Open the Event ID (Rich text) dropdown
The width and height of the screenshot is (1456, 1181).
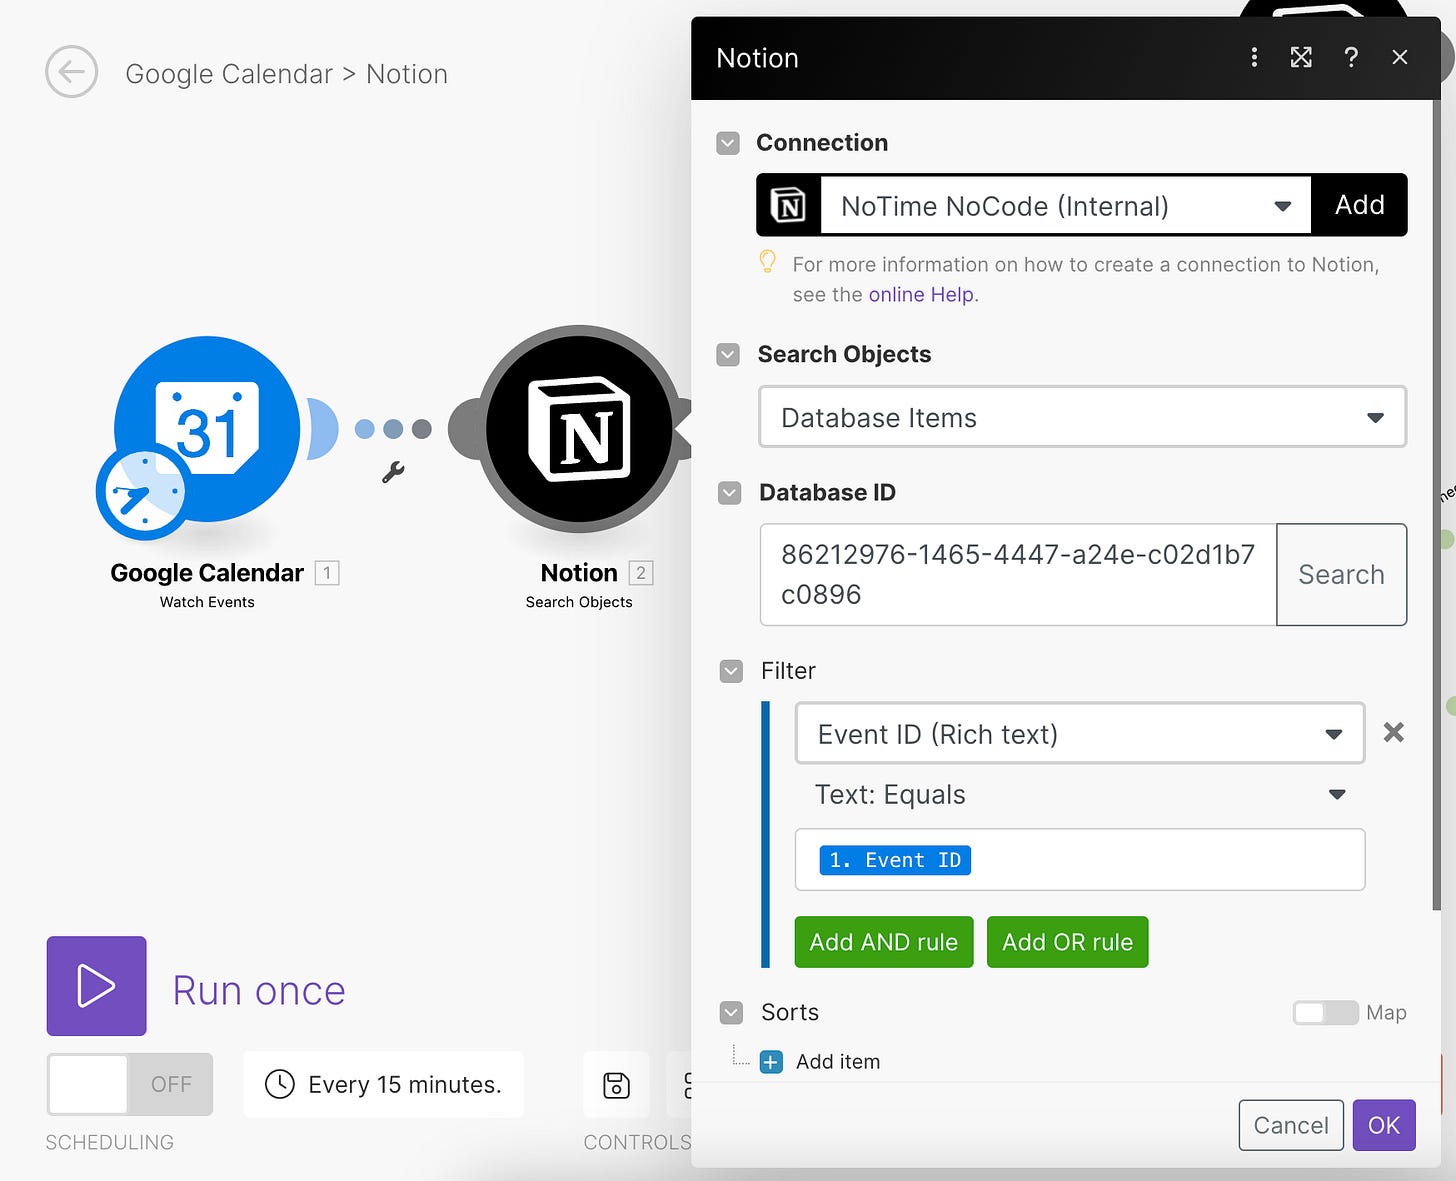click(x=1080, y=734)
